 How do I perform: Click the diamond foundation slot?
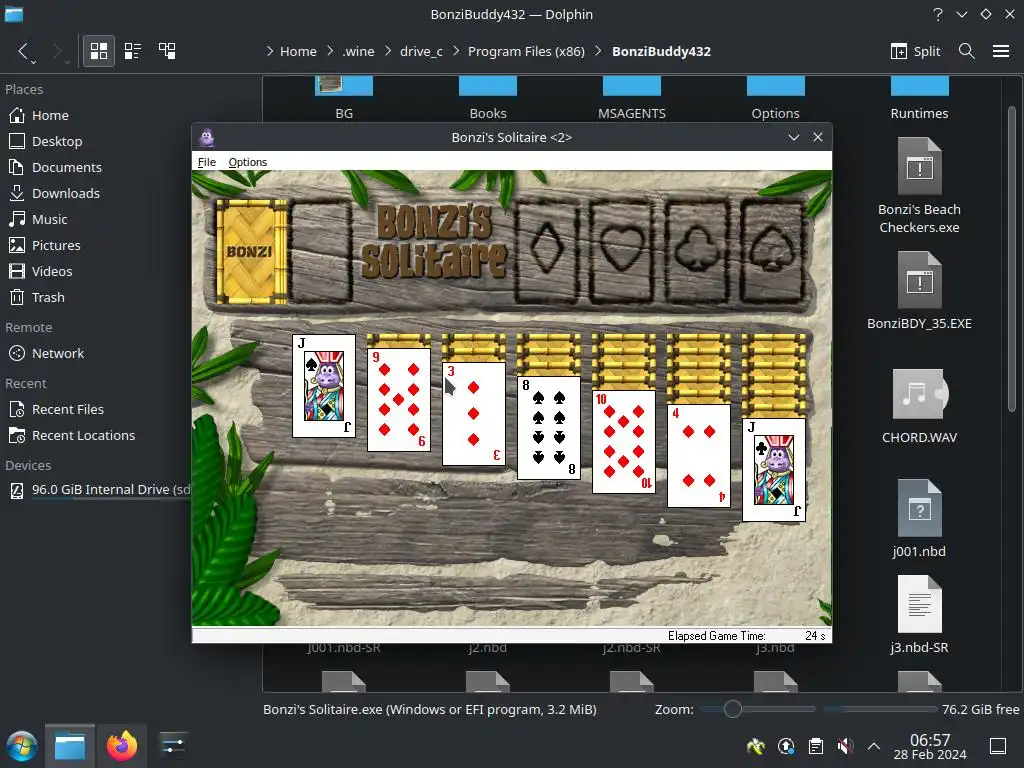(x=547, y=251)
